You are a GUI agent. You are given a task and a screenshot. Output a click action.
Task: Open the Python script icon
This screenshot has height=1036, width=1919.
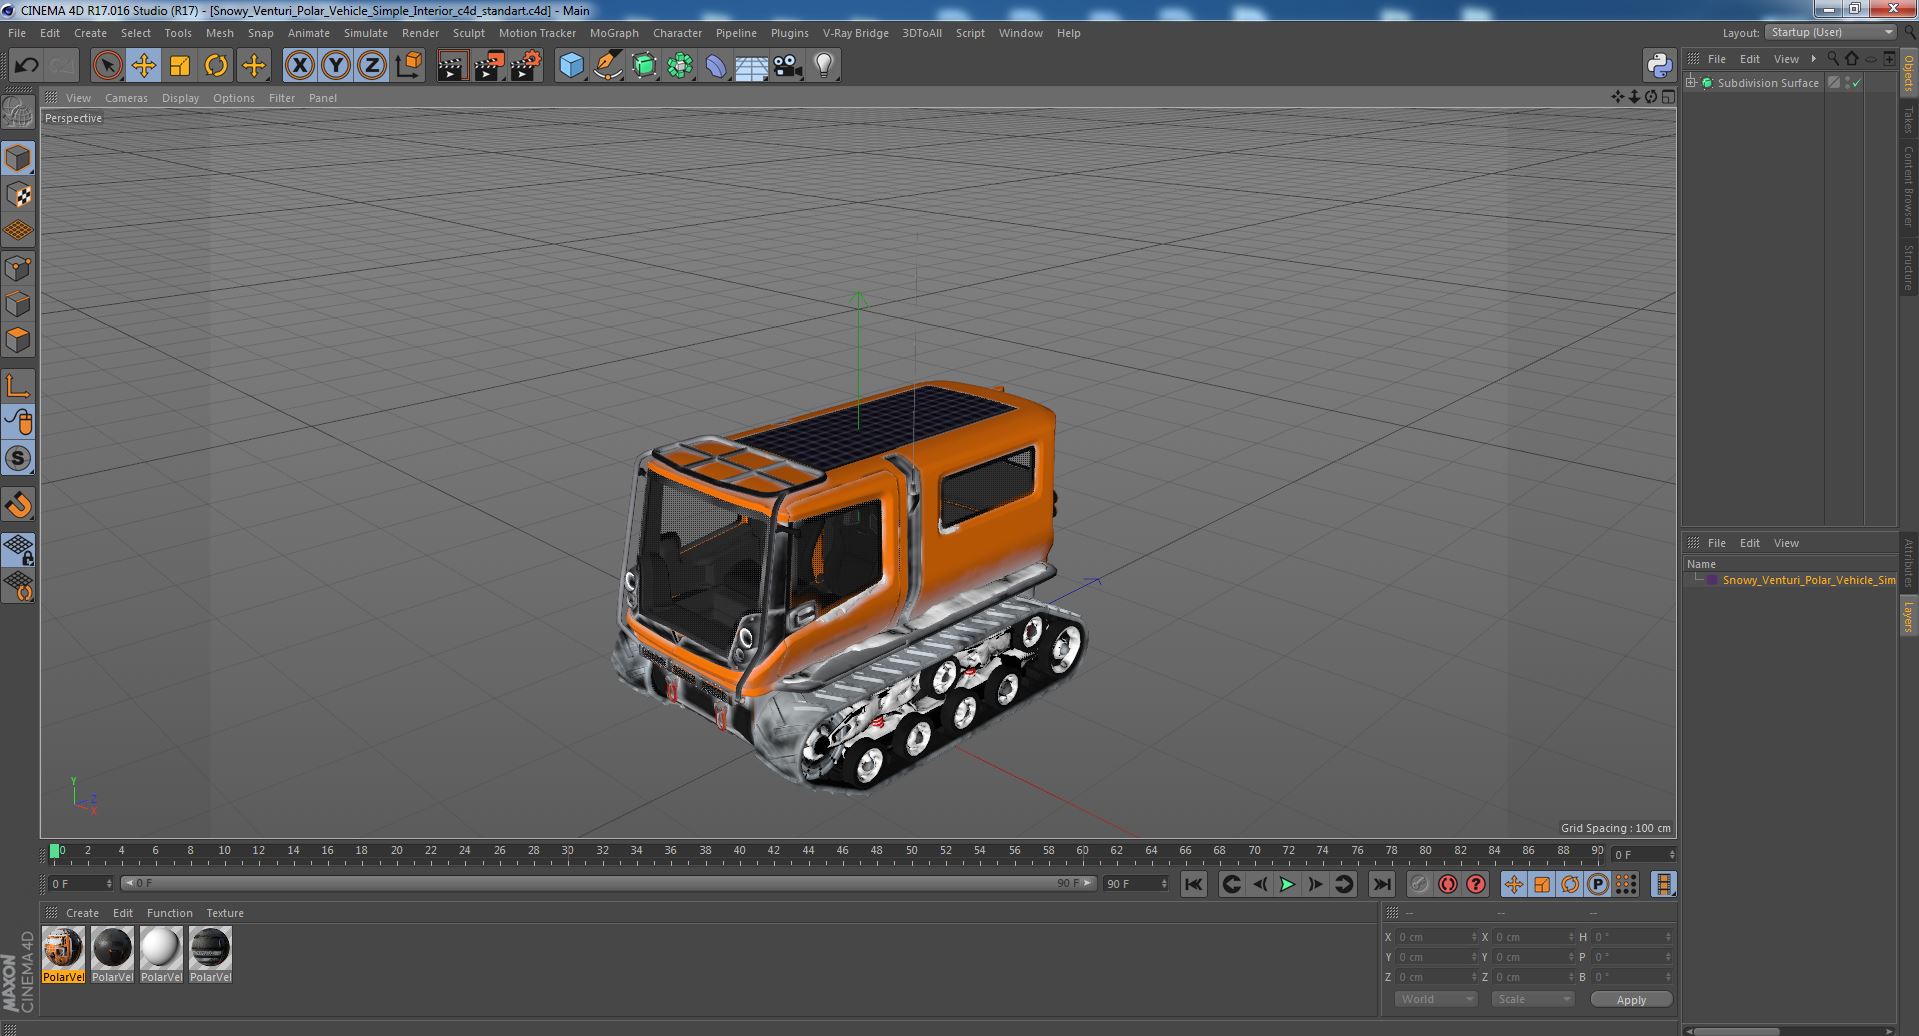click(x=1659, y=66)
